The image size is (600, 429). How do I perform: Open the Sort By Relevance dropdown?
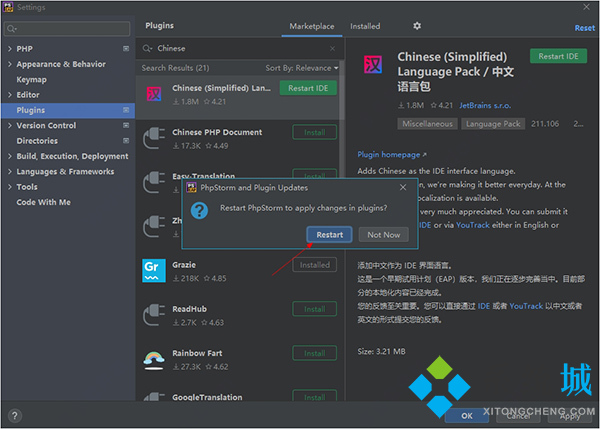pyautogui.click(x=302, y=68)
